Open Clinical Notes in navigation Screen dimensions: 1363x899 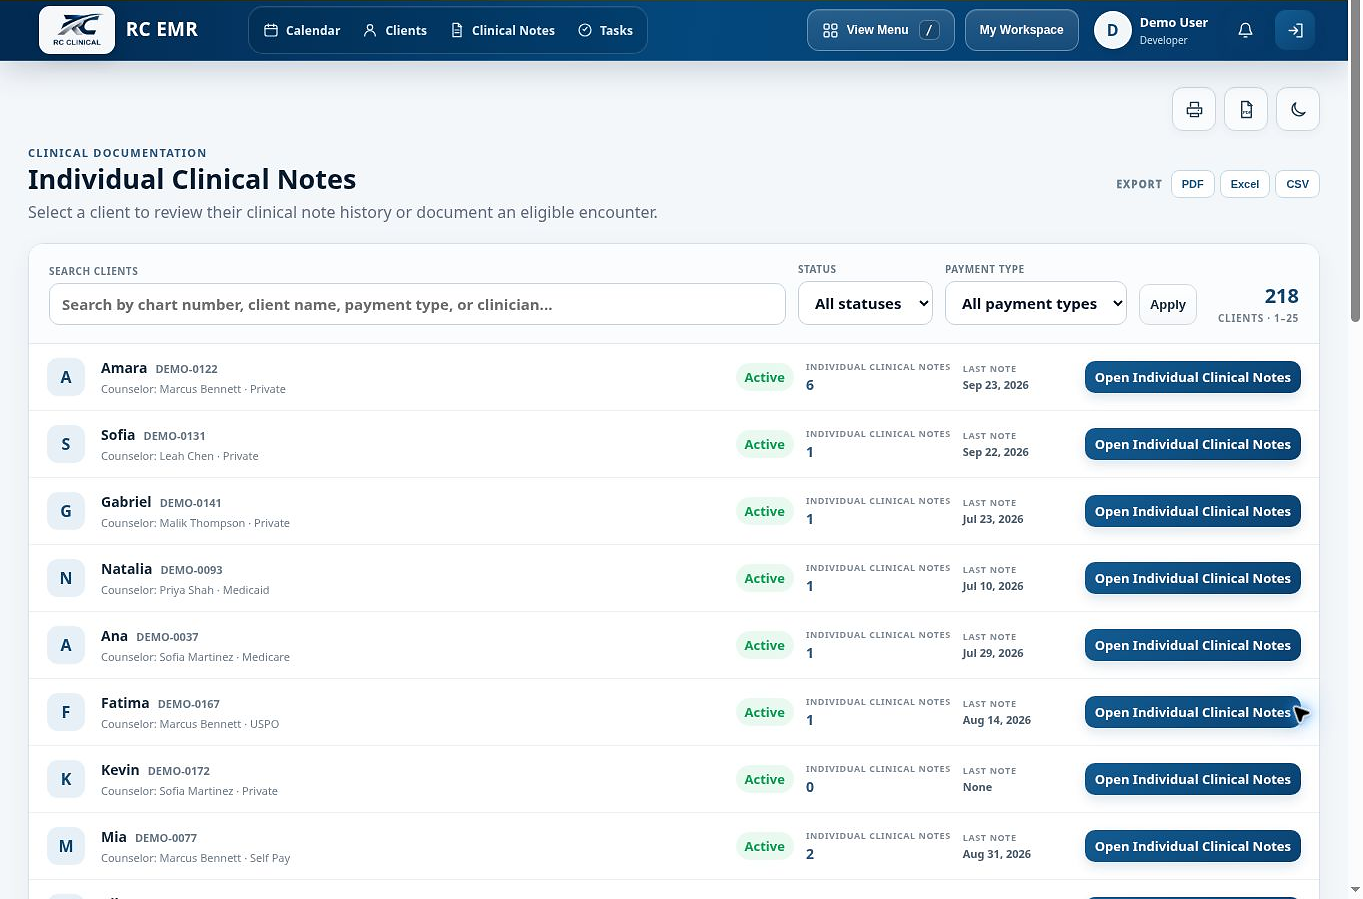(x=503, y=30)
